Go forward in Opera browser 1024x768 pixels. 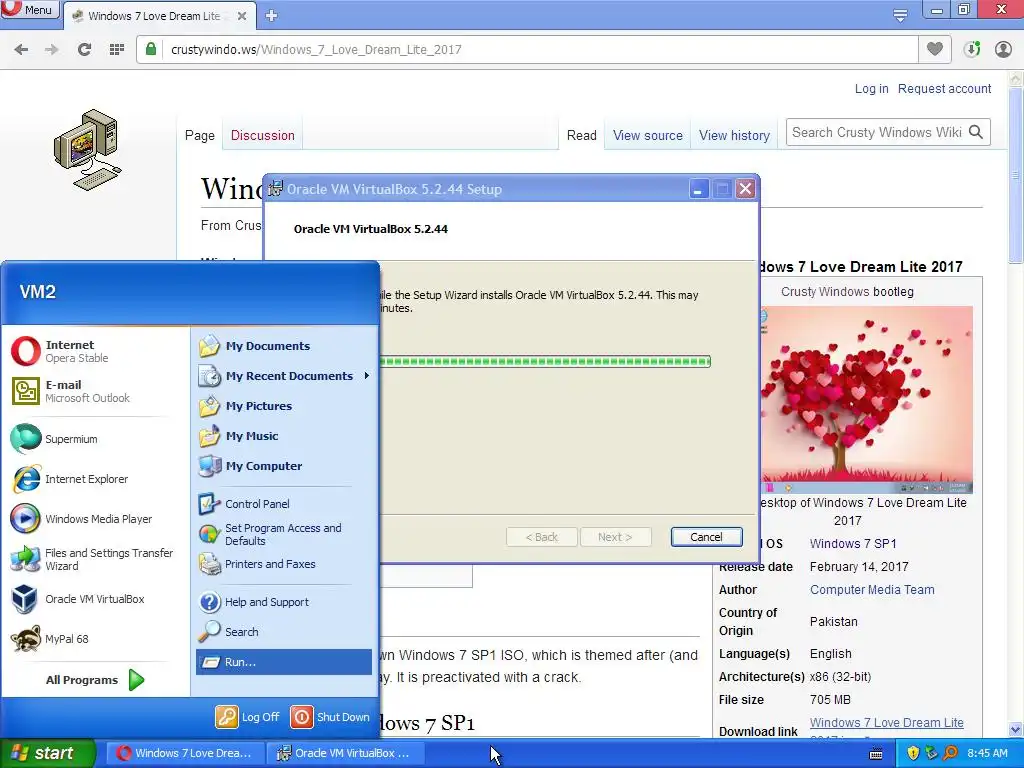[x=52, y=50]
